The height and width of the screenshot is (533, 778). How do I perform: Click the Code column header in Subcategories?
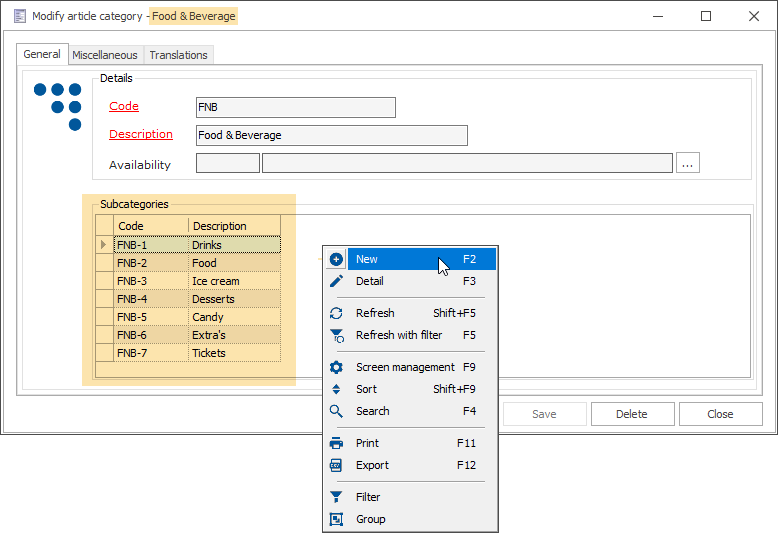(x=151, y=226)
